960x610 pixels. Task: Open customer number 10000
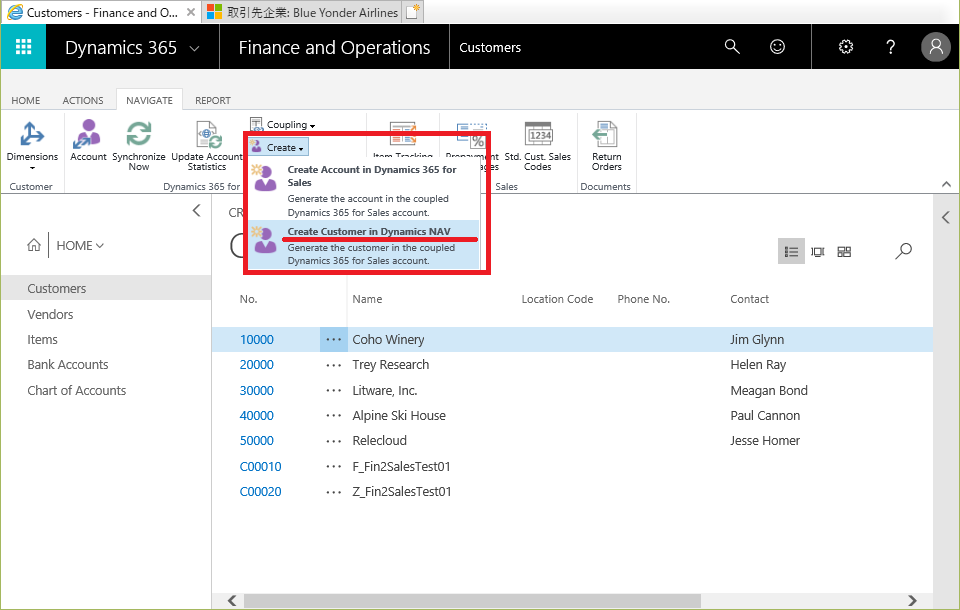coord(257,340)
